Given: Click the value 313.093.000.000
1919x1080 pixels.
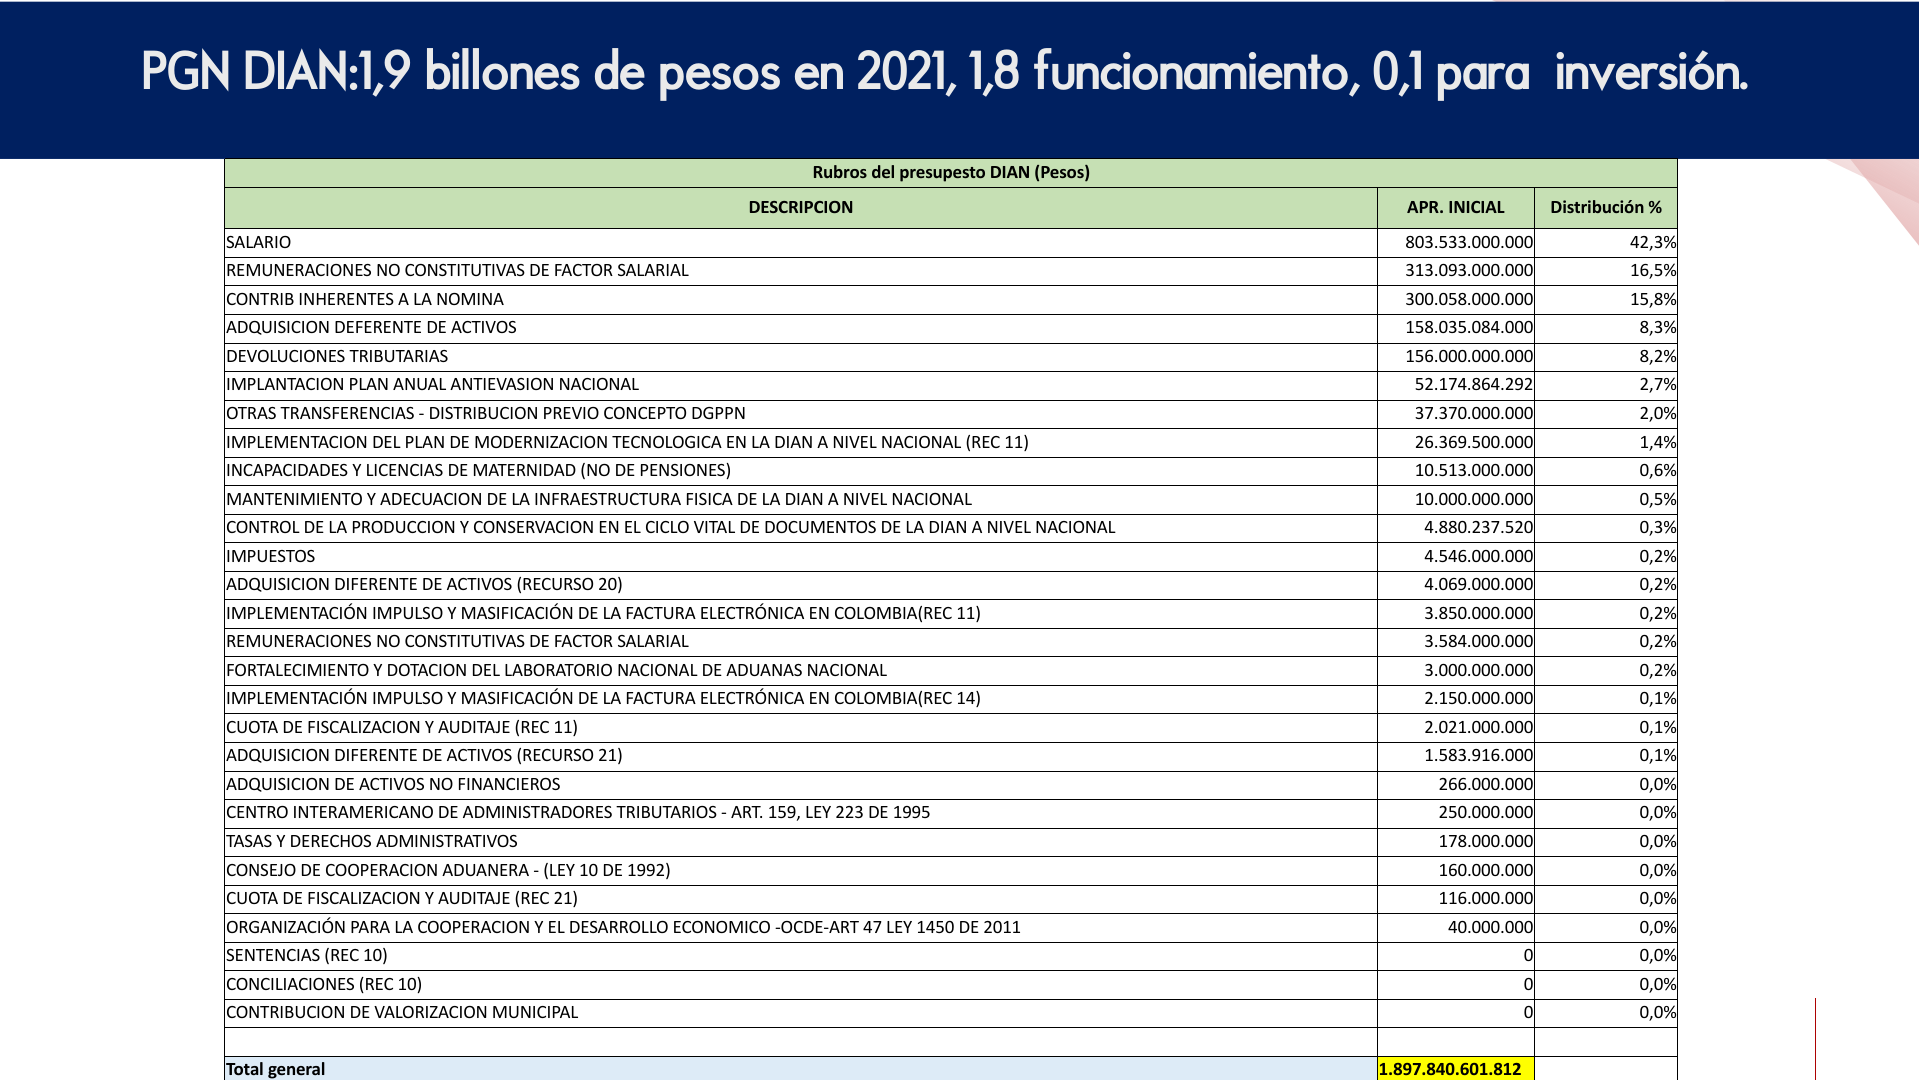Looking at the screenshot, I should (x=1468, y=270).
